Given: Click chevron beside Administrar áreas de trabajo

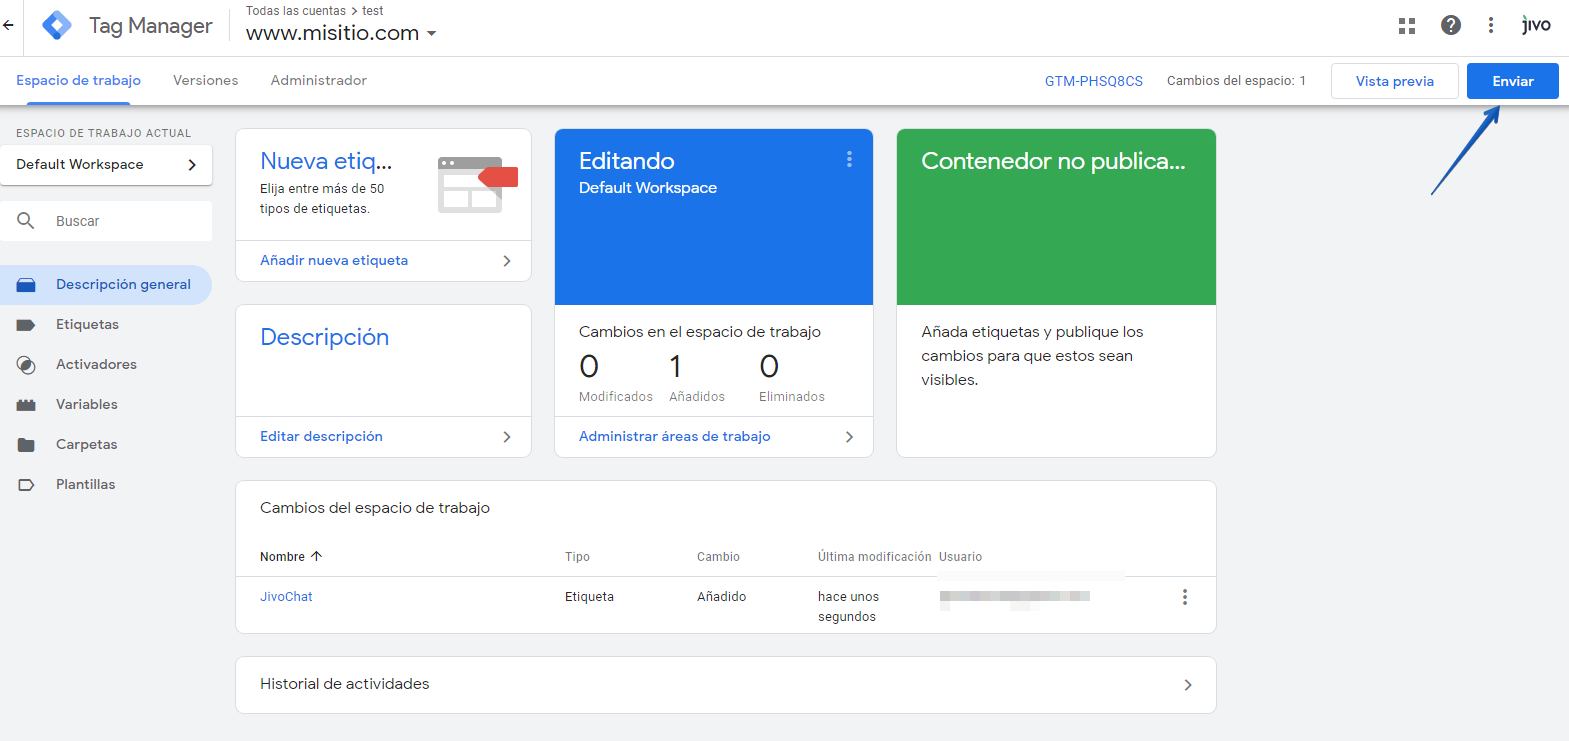Looking at the screenshot, I should tap(849, 437).
